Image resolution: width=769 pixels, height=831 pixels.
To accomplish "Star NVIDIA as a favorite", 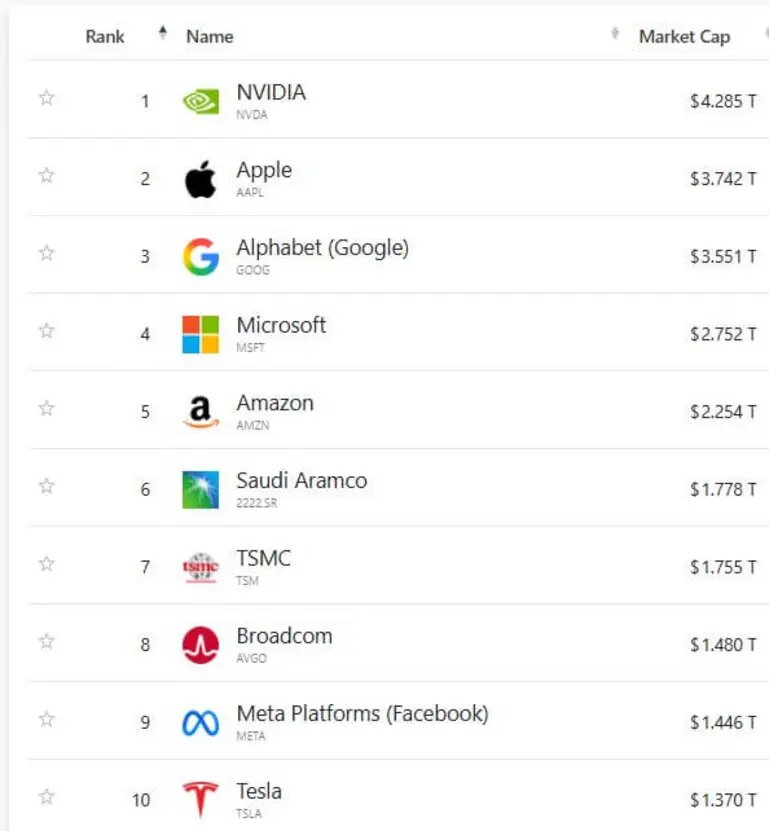I will (47, 98).
